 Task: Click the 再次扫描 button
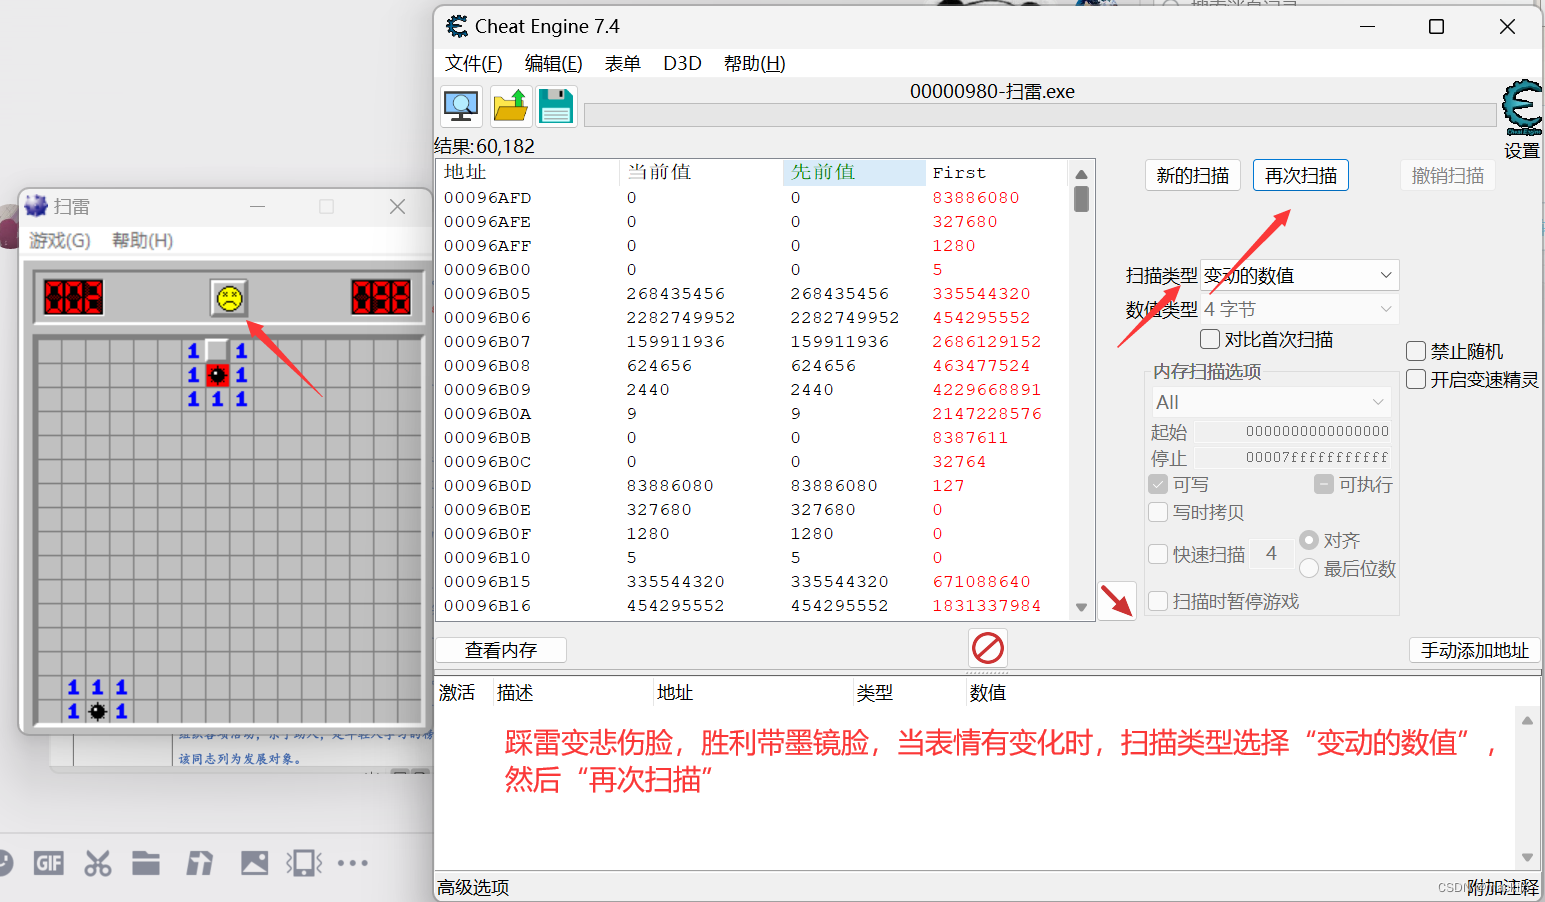click(1300, 175)
